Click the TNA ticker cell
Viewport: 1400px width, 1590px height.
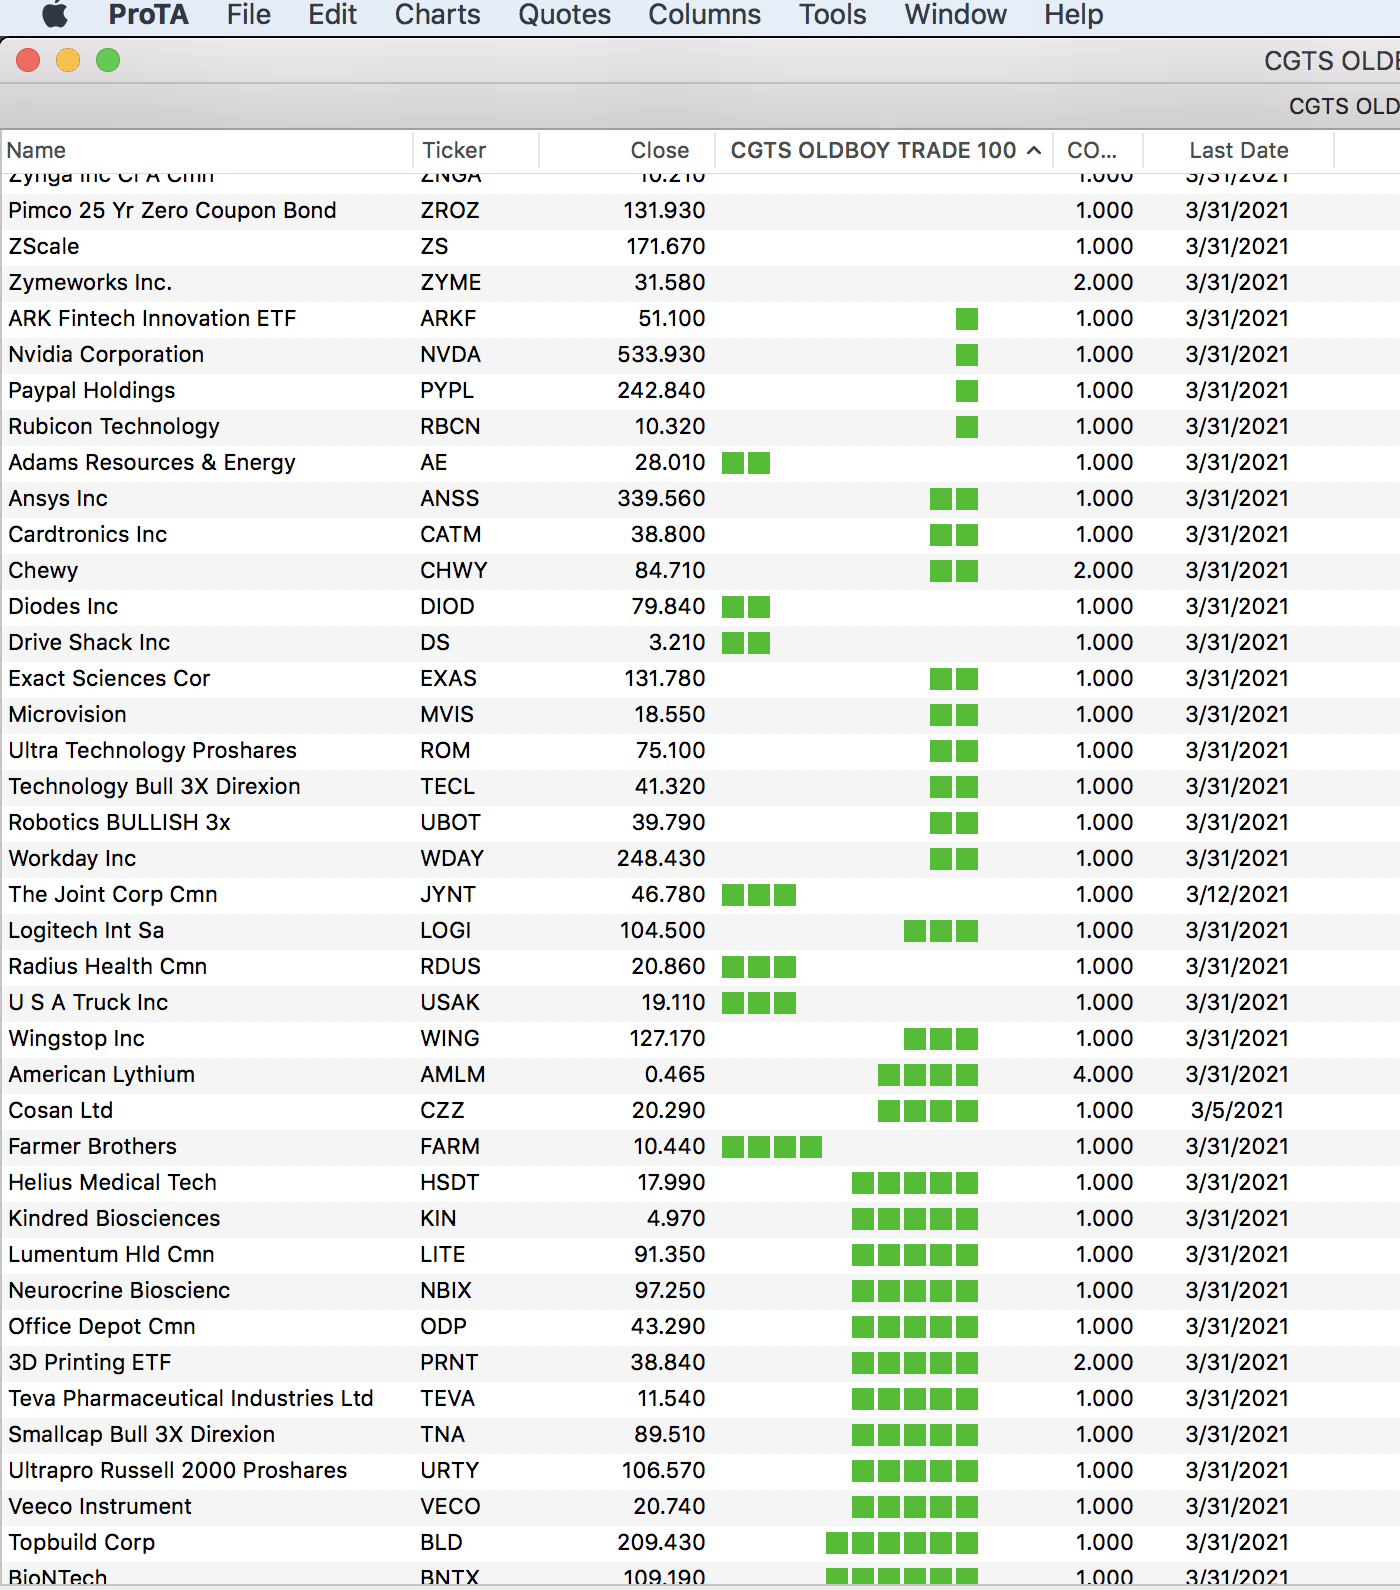click(x=443, y=1435)
